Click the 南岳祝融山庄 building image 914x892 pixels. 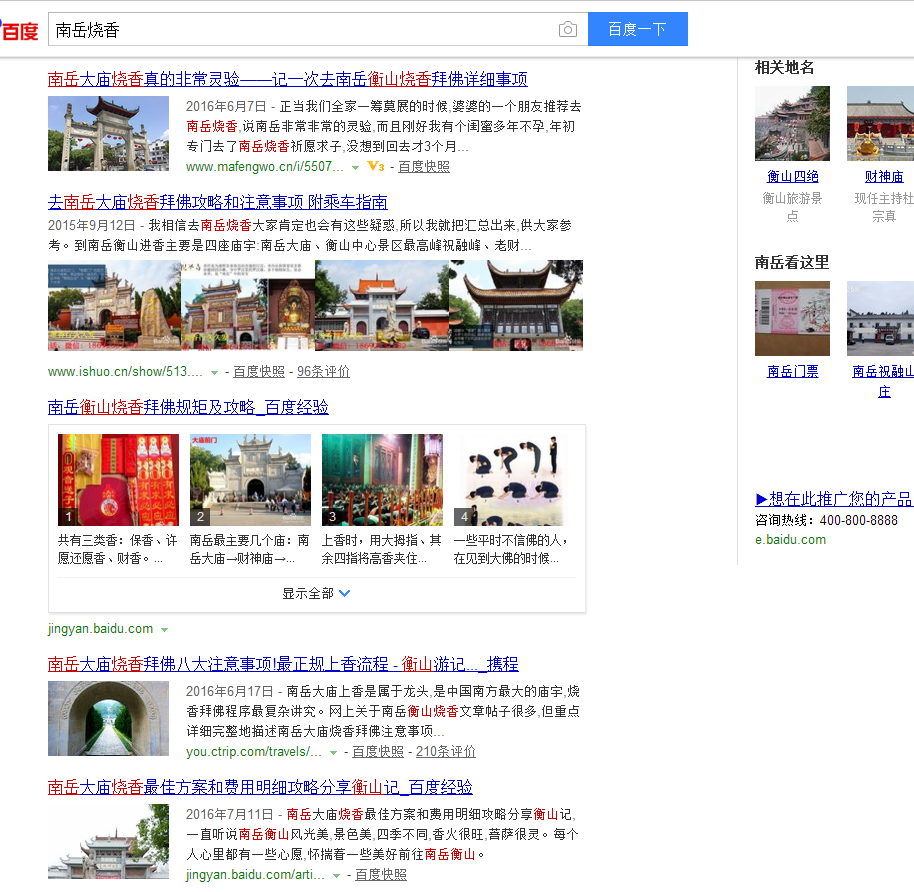click(x=880, y=318)
